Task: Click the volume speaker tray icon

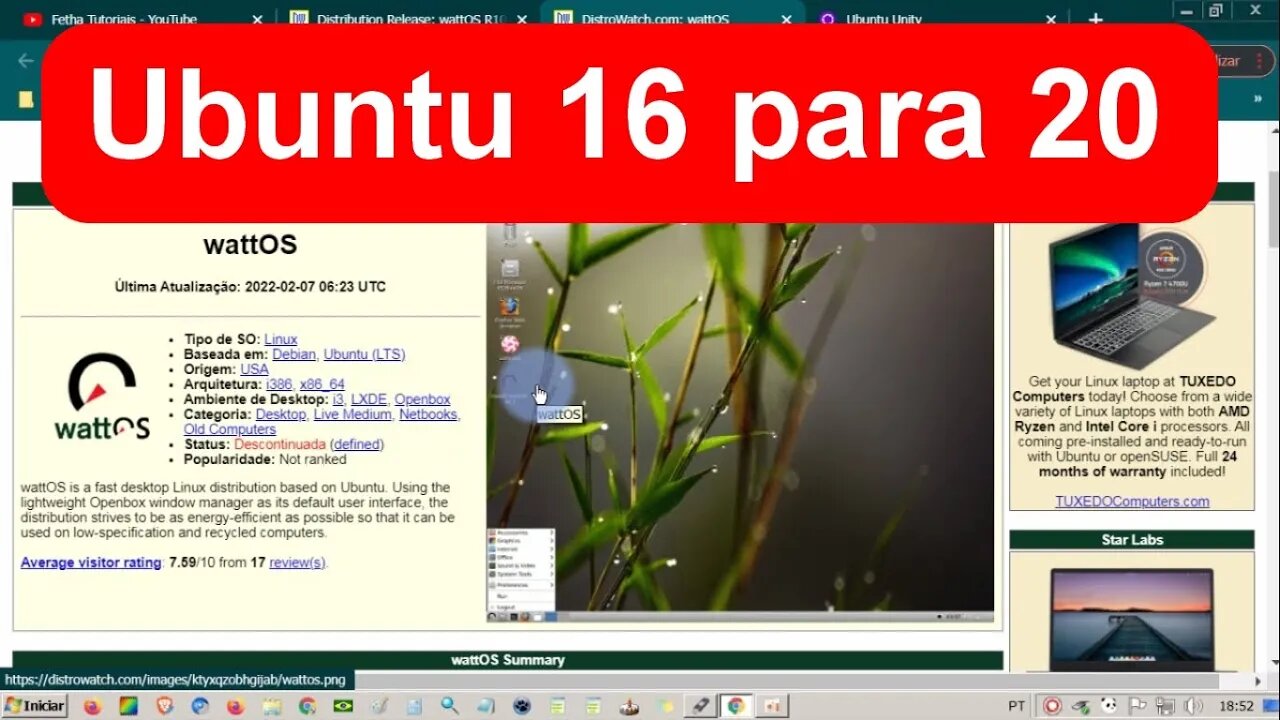Action: 1193,706
